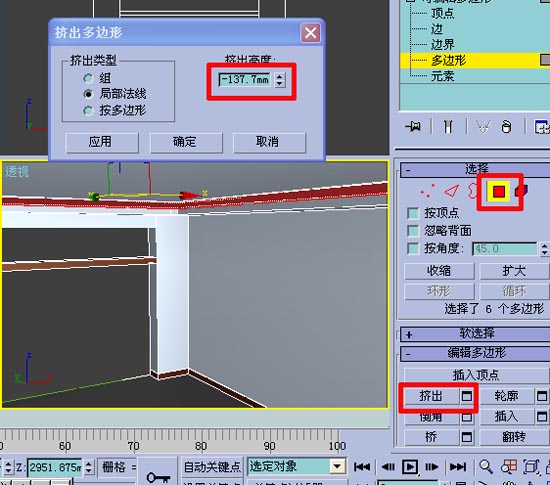The image size is (550, 485).
Task: Select Element (元素) in modifier stack
Action: [442, 76]
